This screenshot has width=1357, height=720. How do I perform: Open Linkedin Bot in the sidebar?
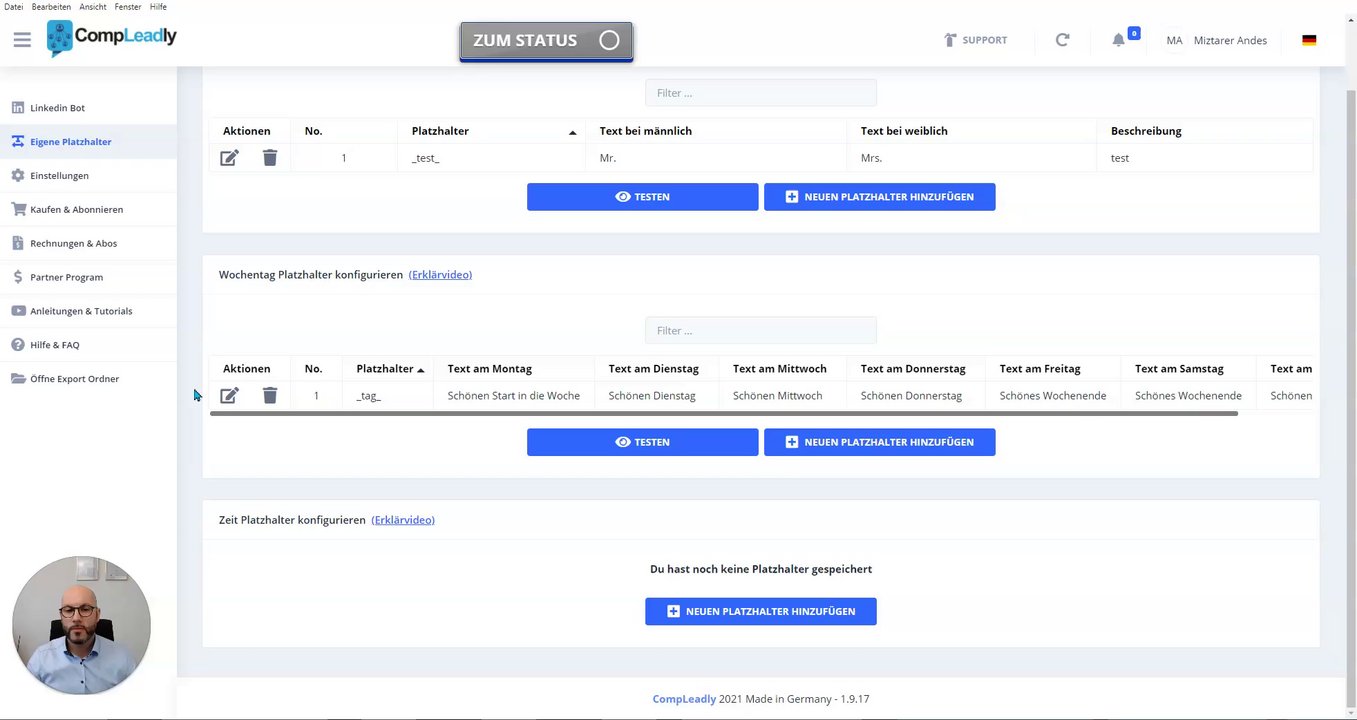(57, 108)
